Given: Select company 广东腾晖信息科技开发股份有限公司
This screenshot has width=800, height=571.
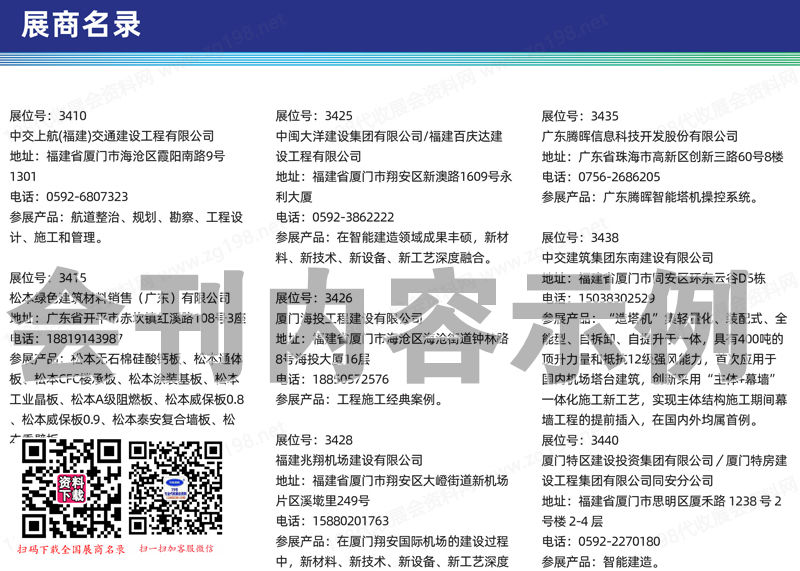Looking at the screenshot, I should [x=640, y=136].
